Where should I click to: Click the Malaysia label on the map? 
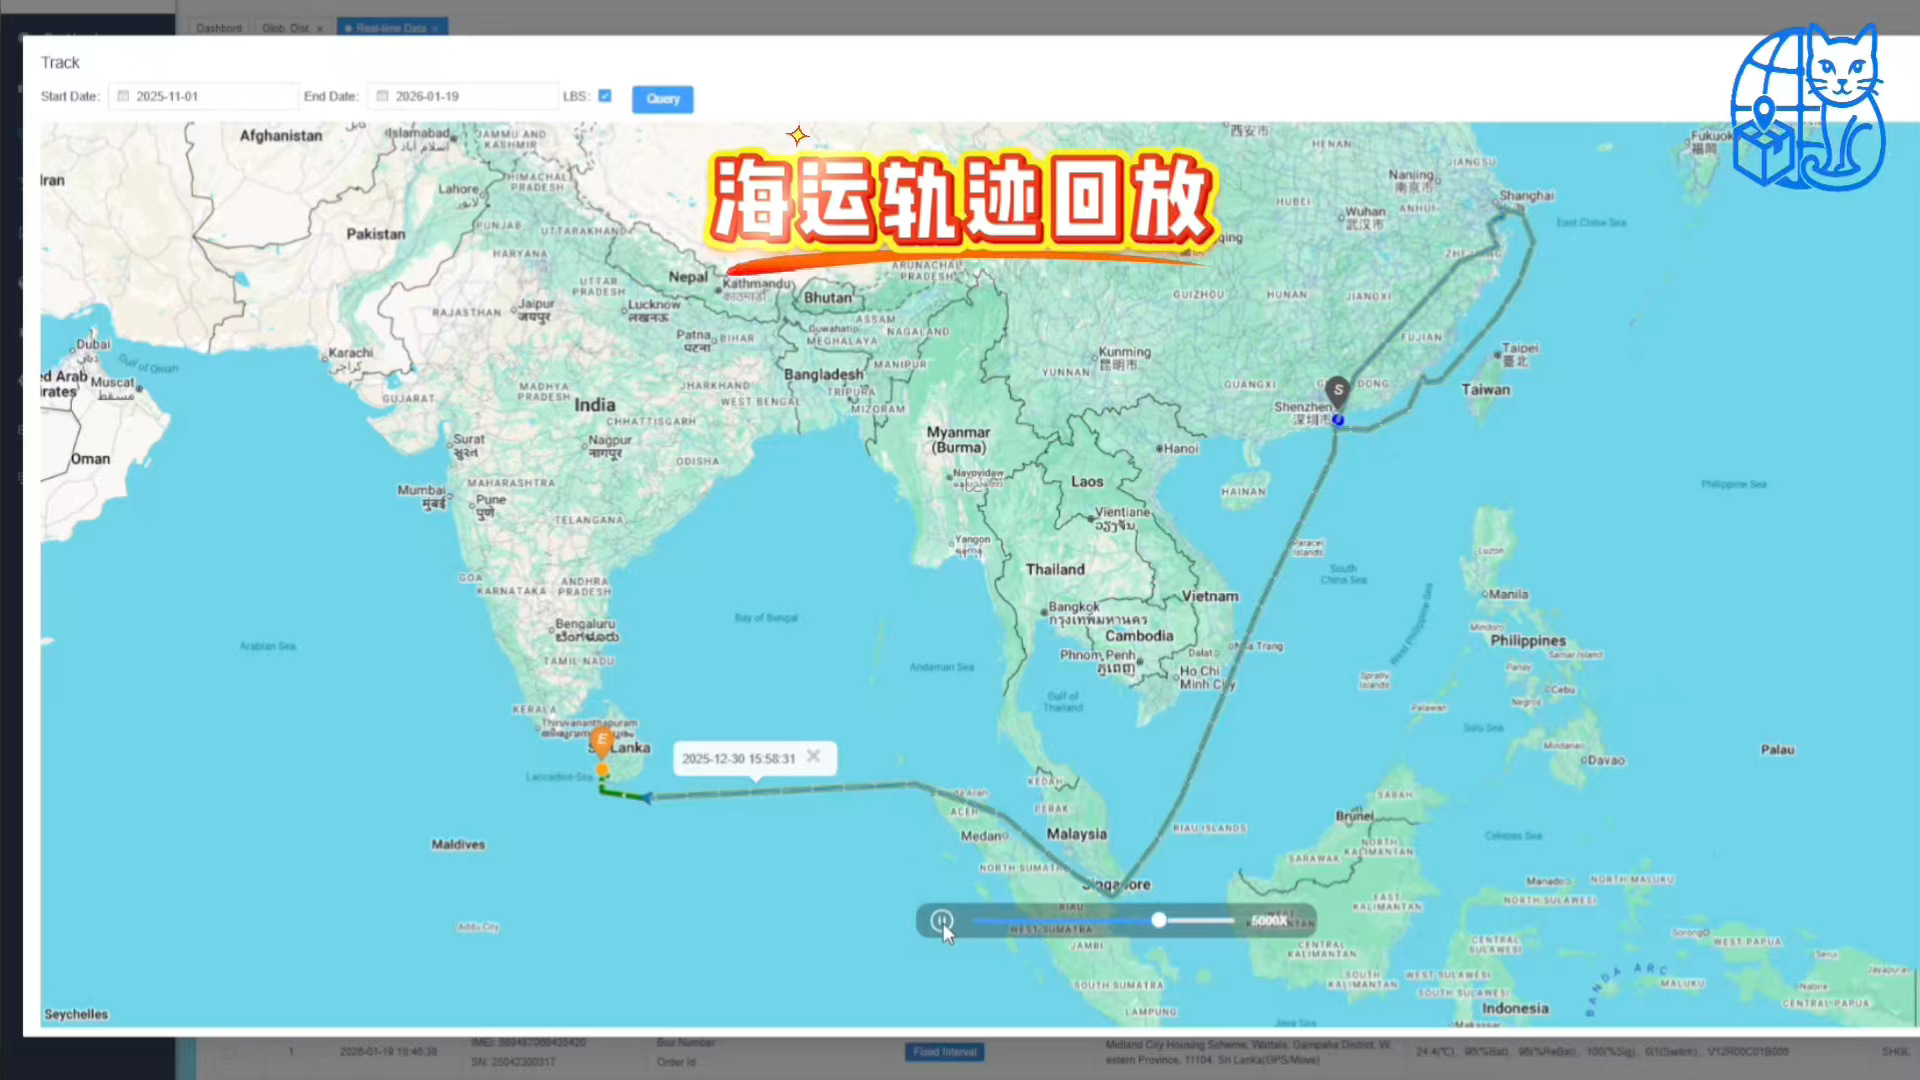point(1077,834)
